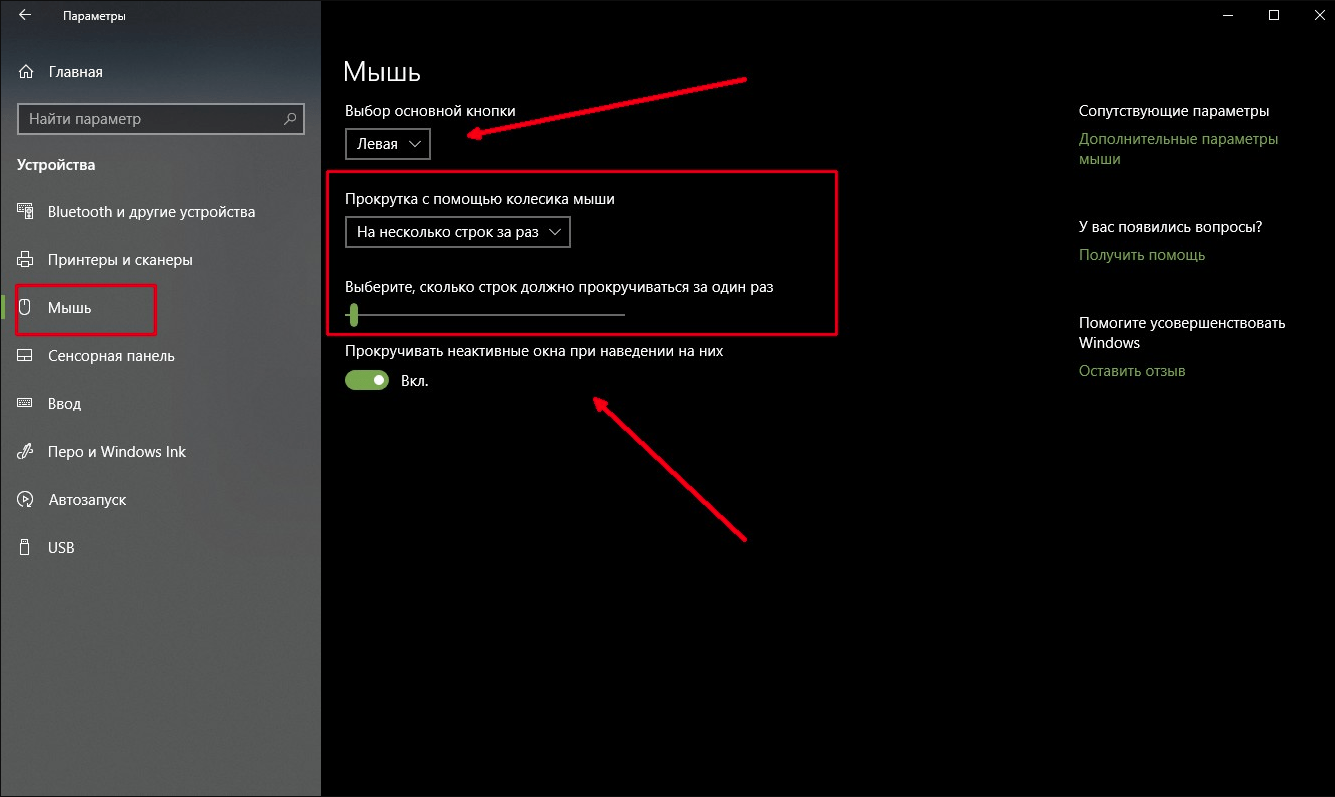Open the Автозапуск settings section
This screenshot has width=1335, height=797.
coord(87,500)
